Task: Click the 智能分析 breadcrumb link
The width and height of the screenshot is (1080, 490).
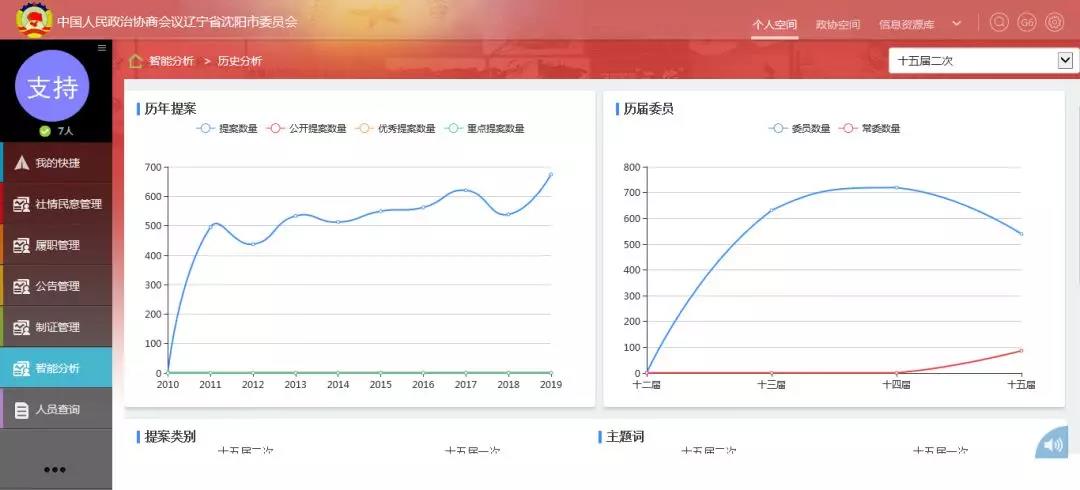Action: click(171, 61)
